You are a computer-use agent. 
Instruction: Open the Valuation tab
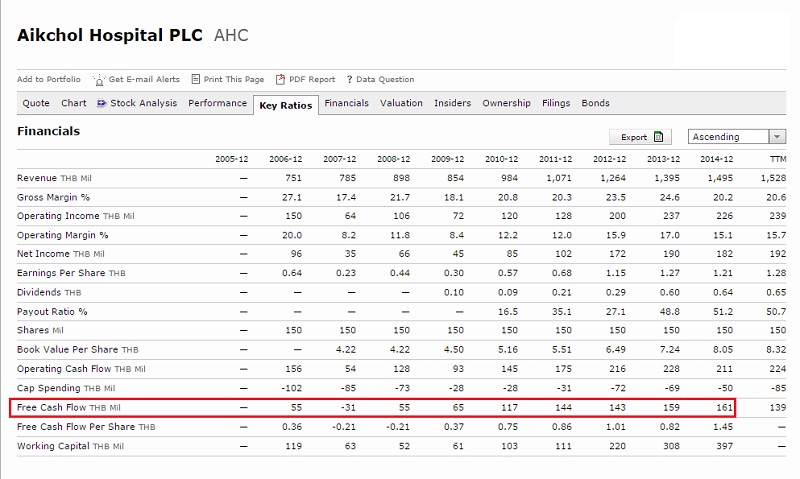point(401,103)
